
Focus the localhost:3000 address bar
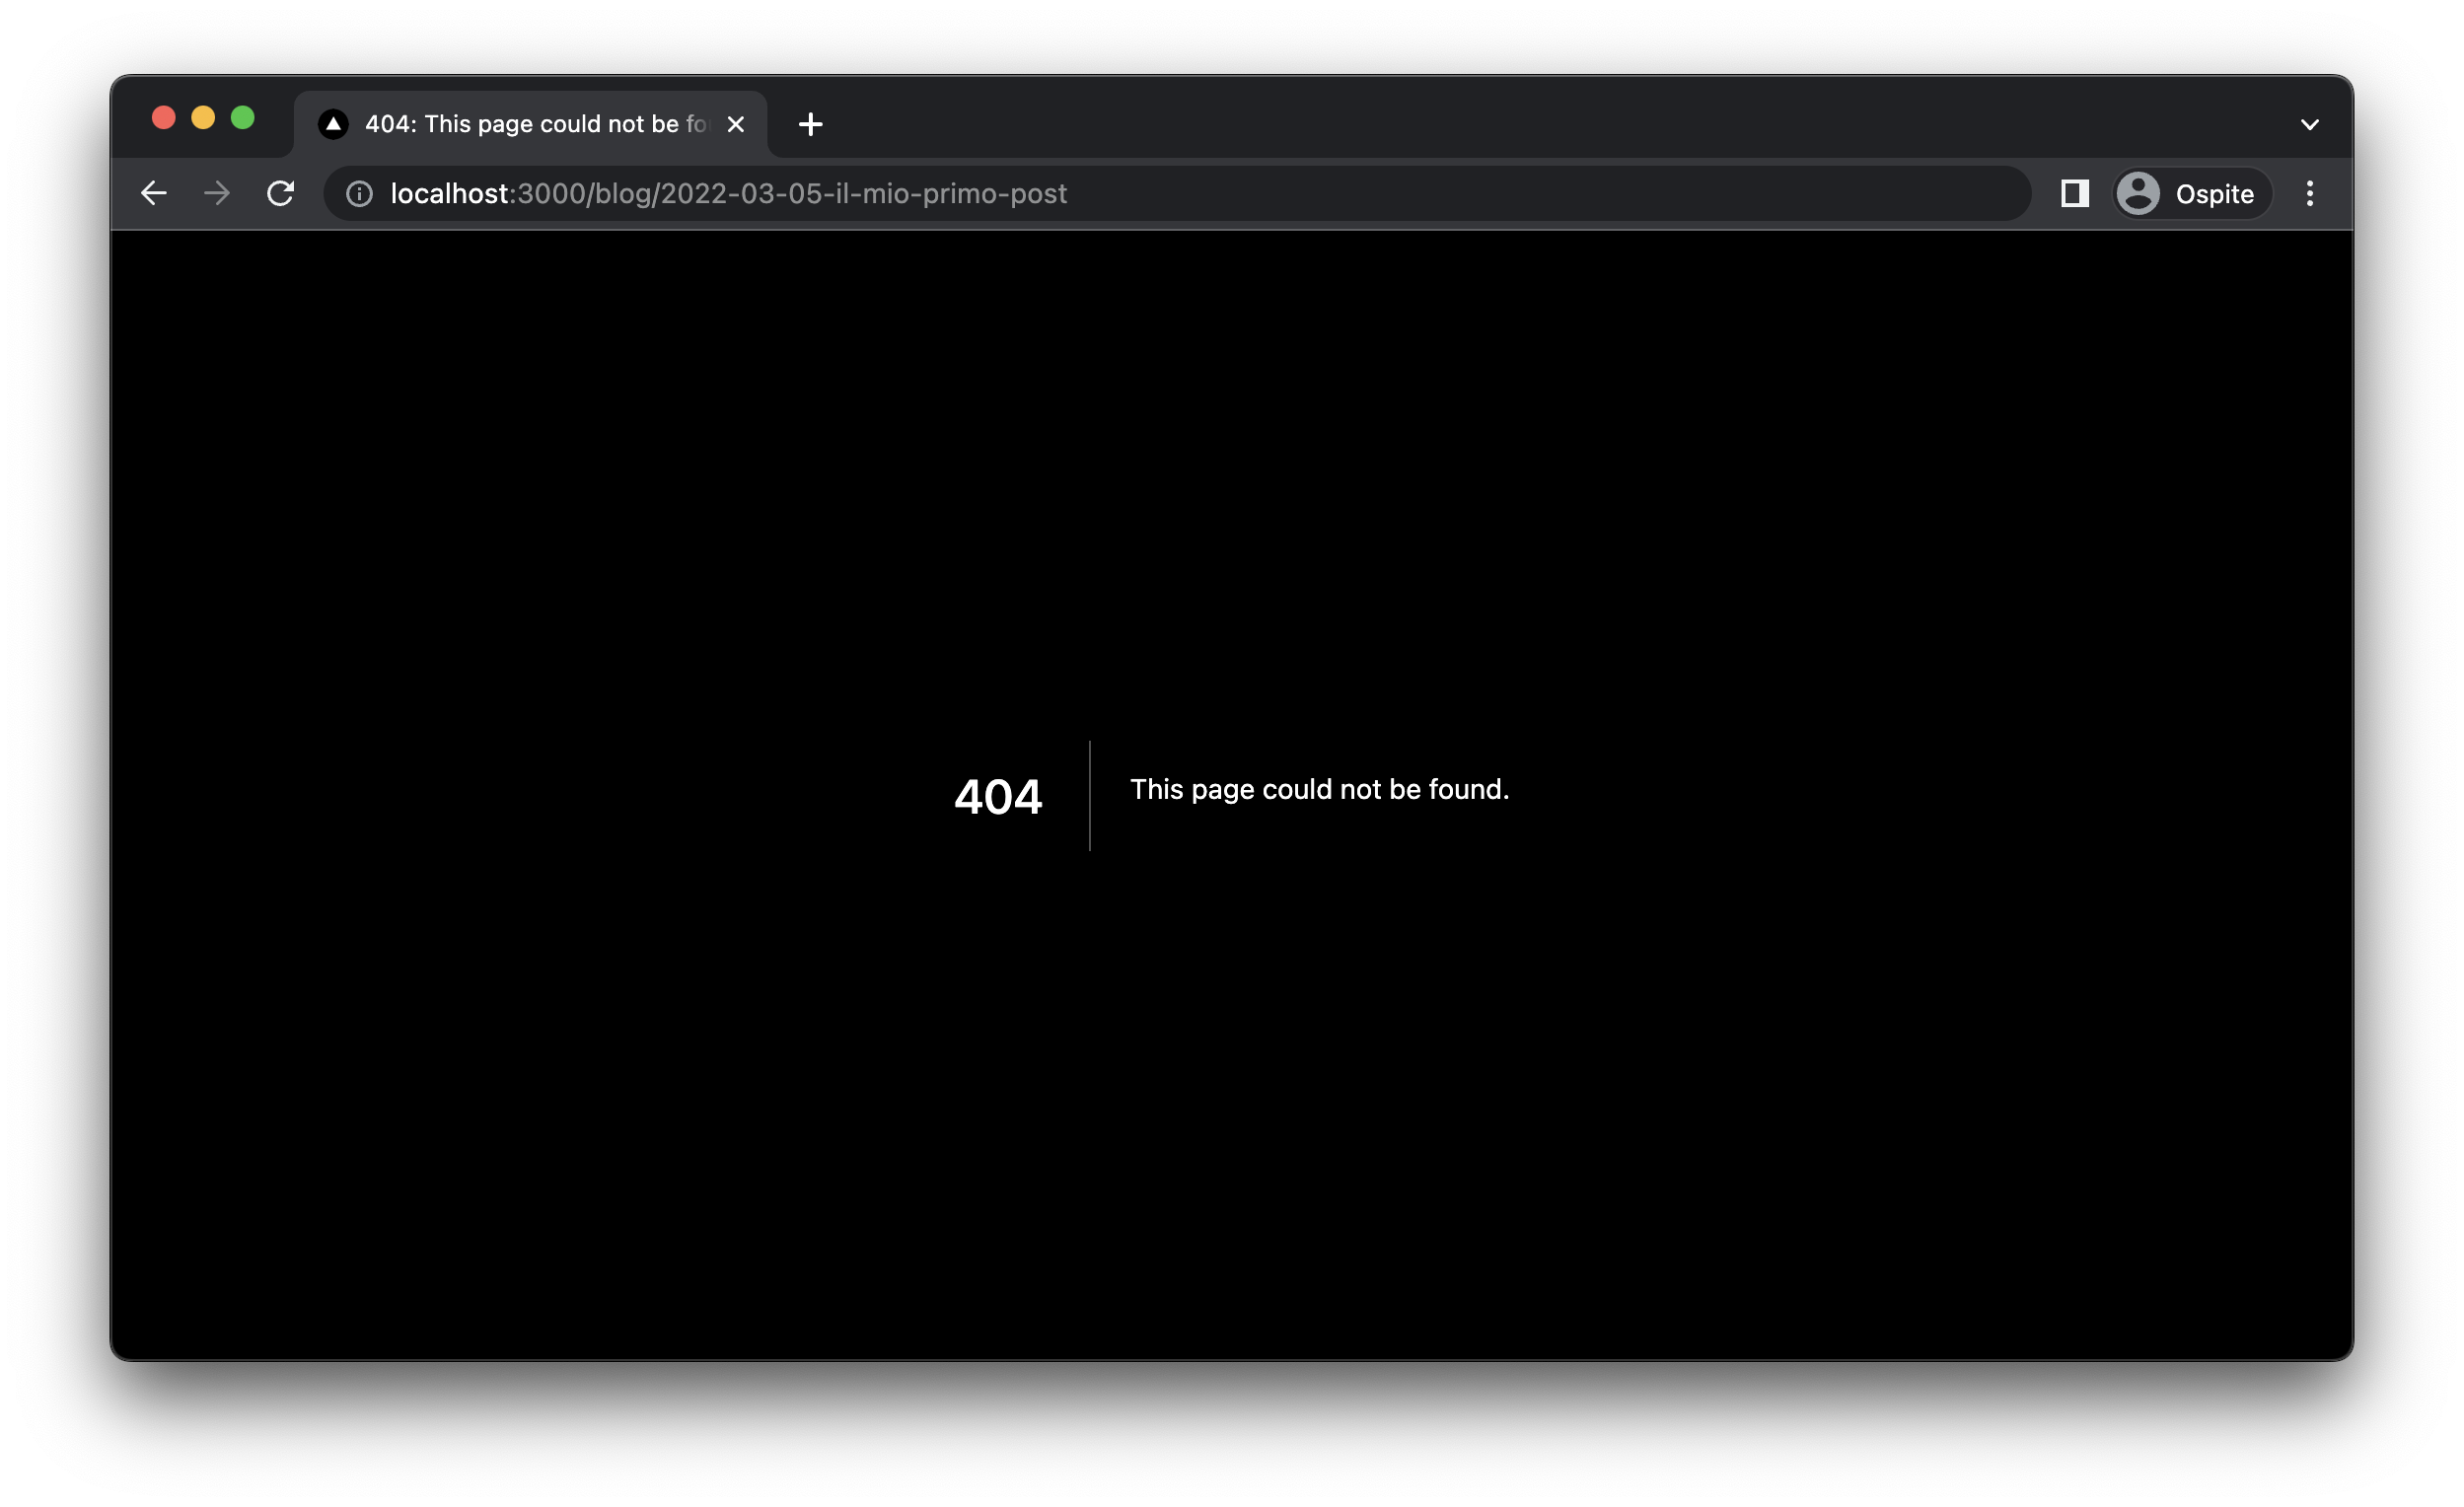click(1177, 193)
